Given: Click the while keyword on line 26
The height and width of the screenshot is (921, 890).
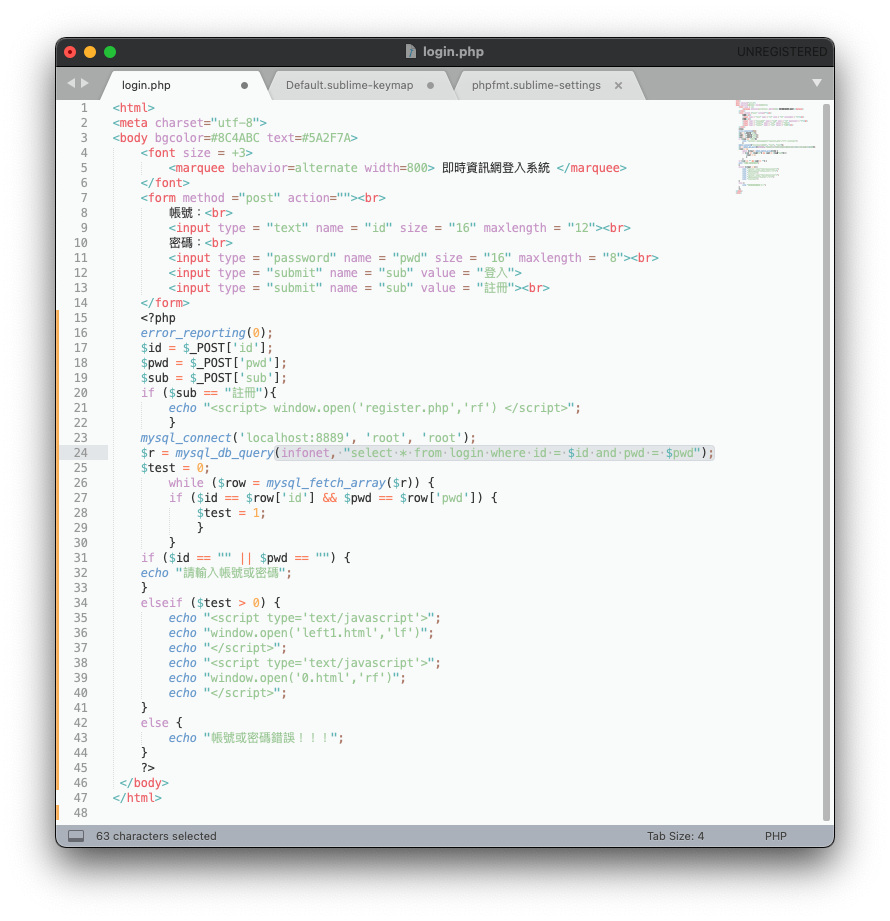Looking at the screenshot, I should coord(186,483).
